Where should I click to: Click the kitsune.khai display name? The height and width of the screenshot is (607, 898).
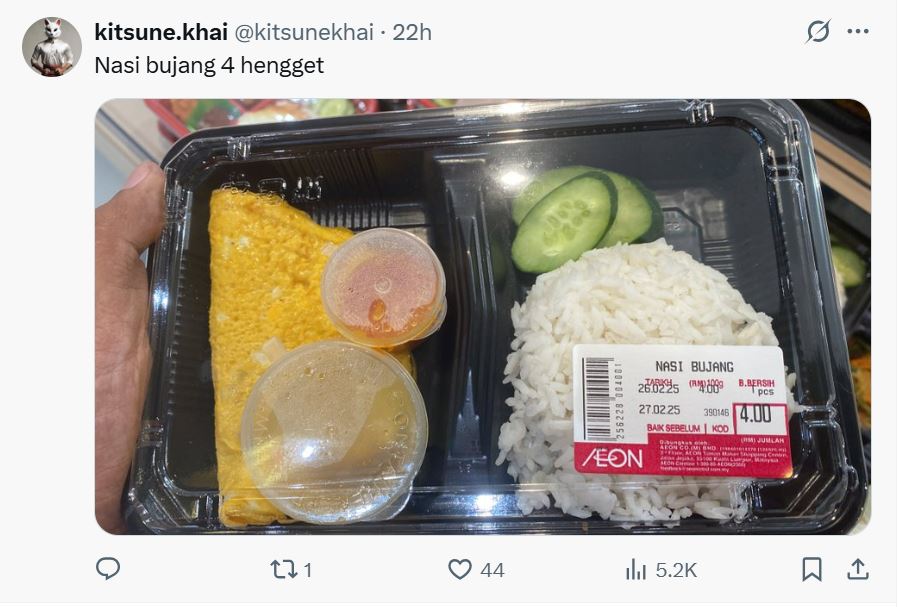pyautogui.click(x=161, y=32)
